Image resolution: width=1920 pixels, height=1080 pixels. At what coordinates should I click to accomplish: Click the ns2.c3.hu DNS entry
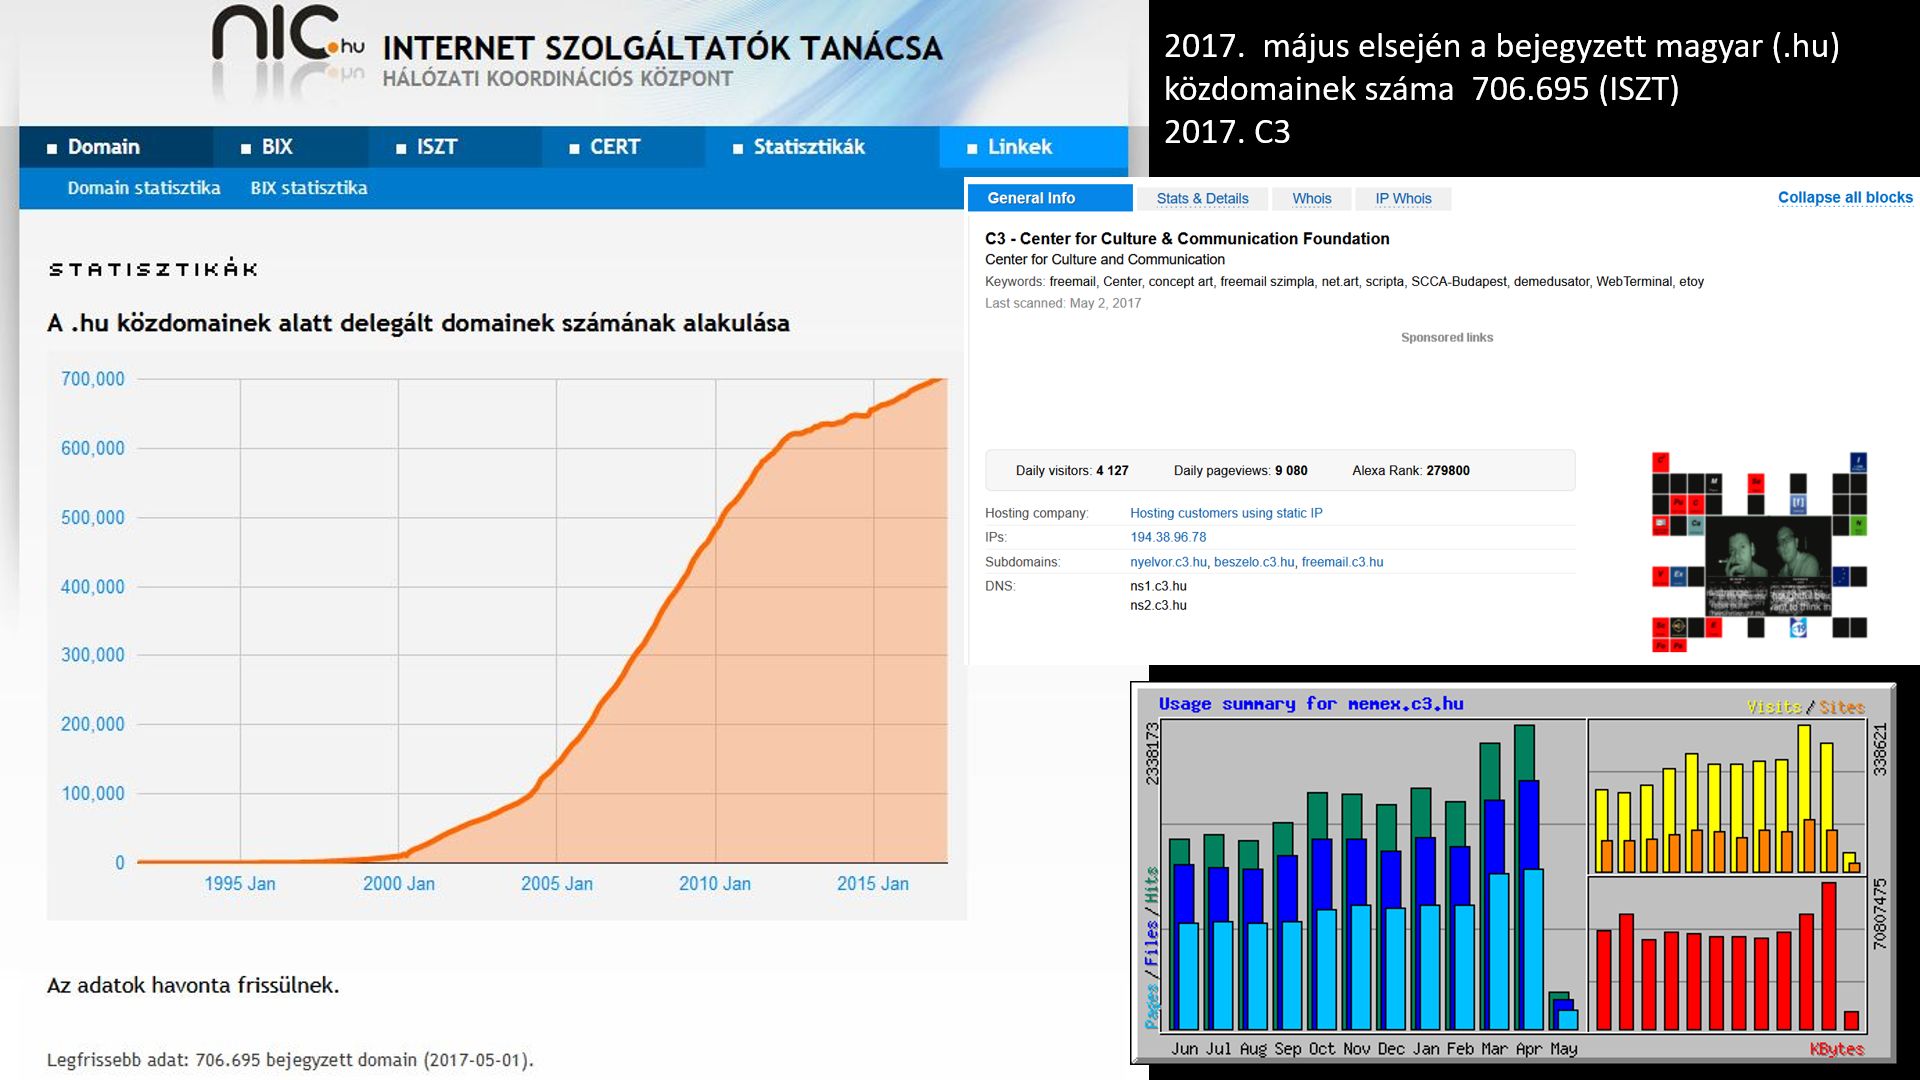(1158, 605)
